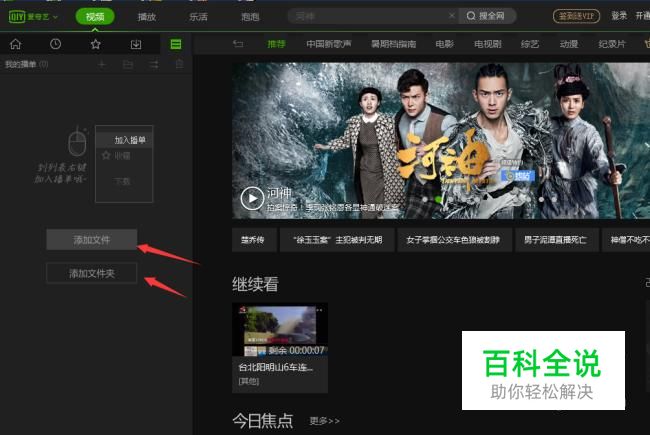650x435 pixels.
Task: Click the 搜全网 search button
Action: 488,16
